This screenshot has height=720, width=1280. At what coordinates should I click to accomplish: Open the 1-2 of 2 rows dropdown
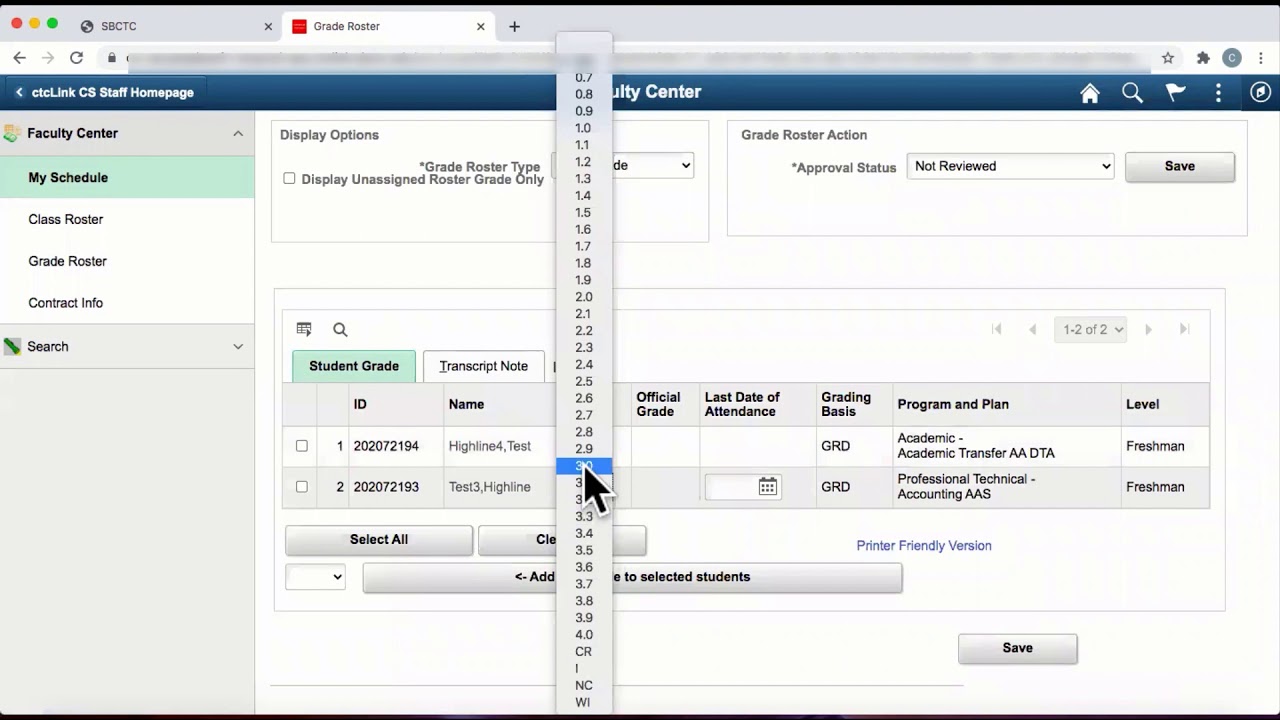(1090, 329)
